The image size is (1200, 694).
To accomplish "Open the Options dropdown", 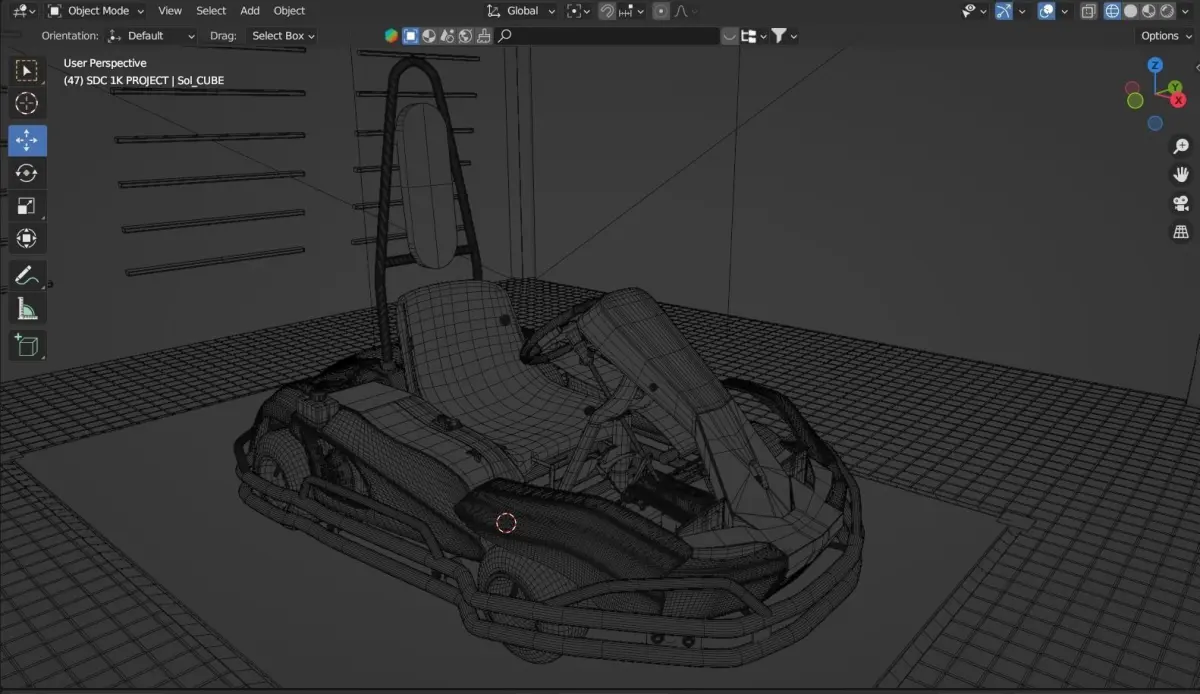I will click(1166, 36).
